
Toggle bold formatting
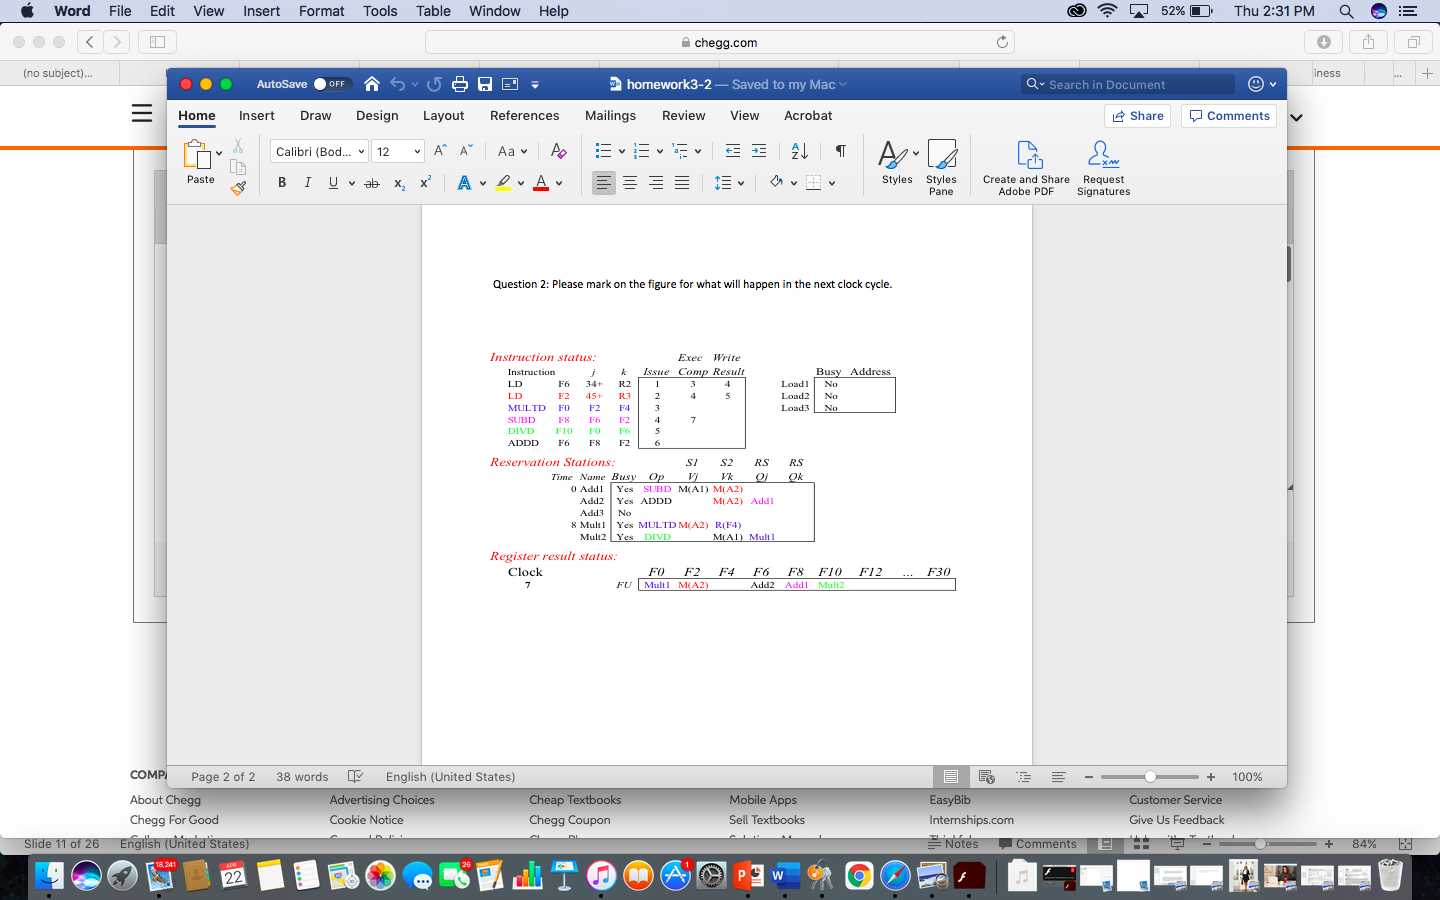[x=281, y=182]
